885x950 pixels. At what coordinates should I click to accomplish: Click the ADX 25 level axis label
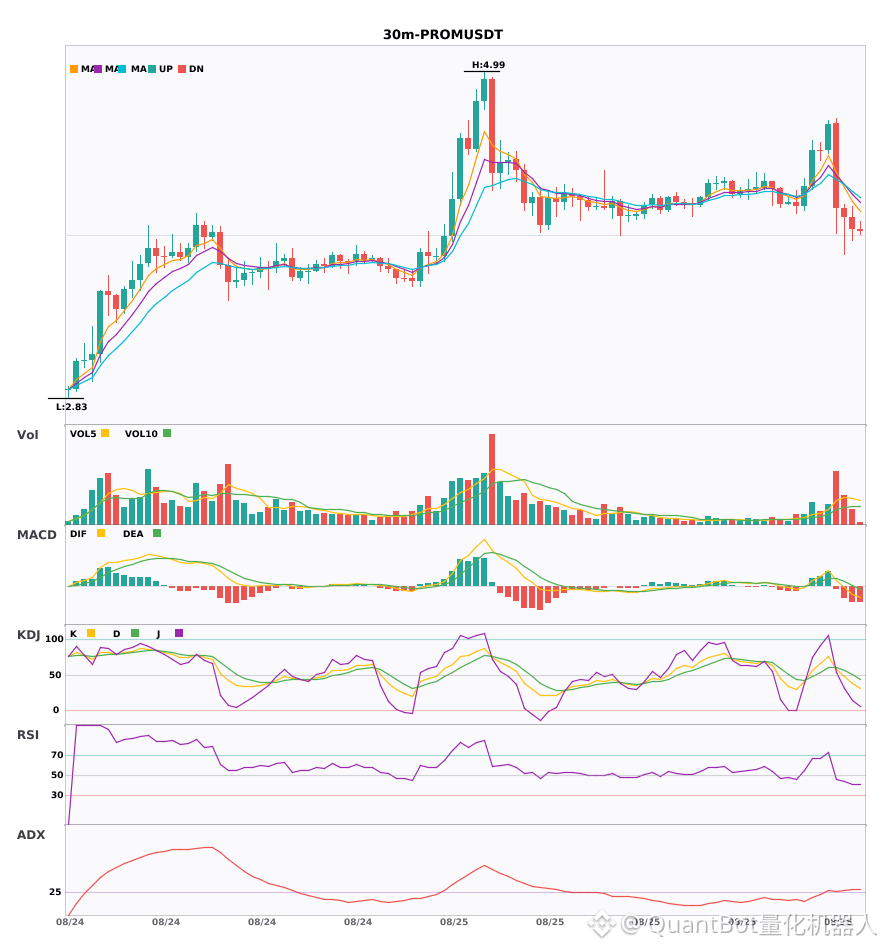[55, 892]
